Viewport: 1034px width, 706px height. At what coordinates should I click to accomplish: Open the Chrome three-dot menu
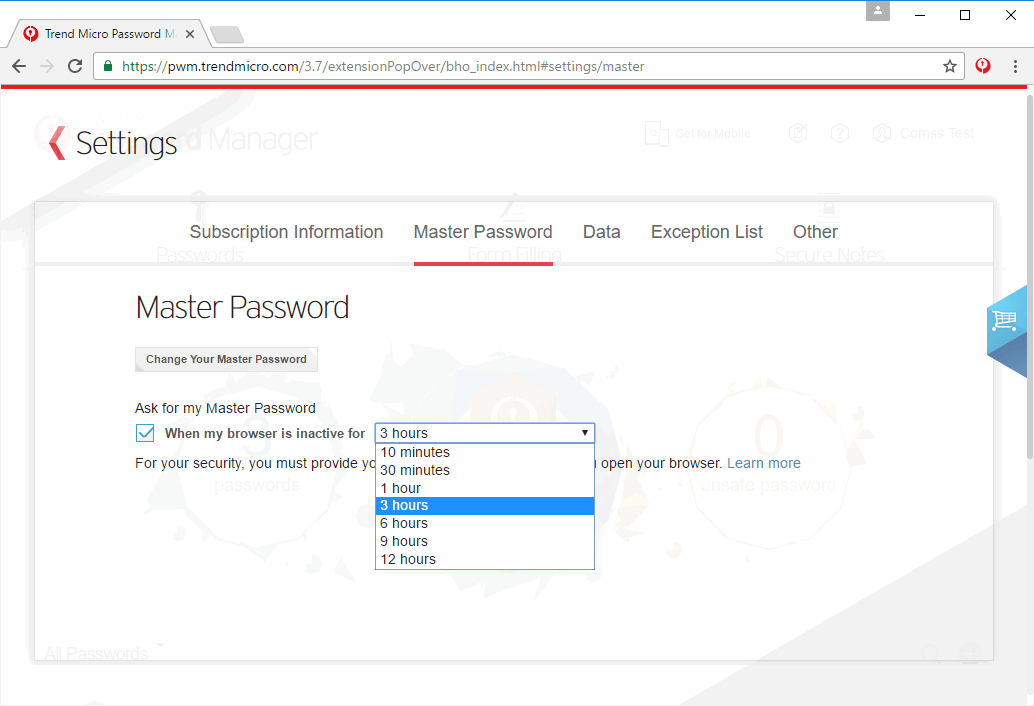coord(1016,66)
